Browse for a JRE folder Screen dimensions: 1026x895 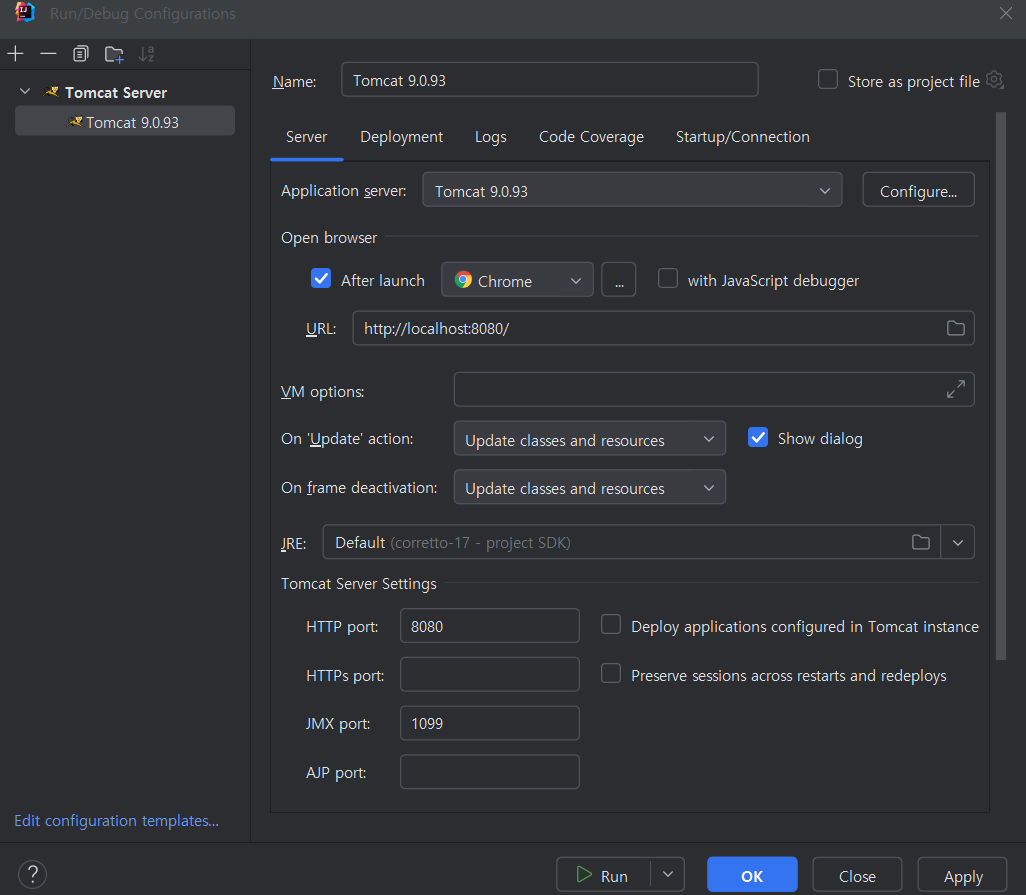point(921,542)
